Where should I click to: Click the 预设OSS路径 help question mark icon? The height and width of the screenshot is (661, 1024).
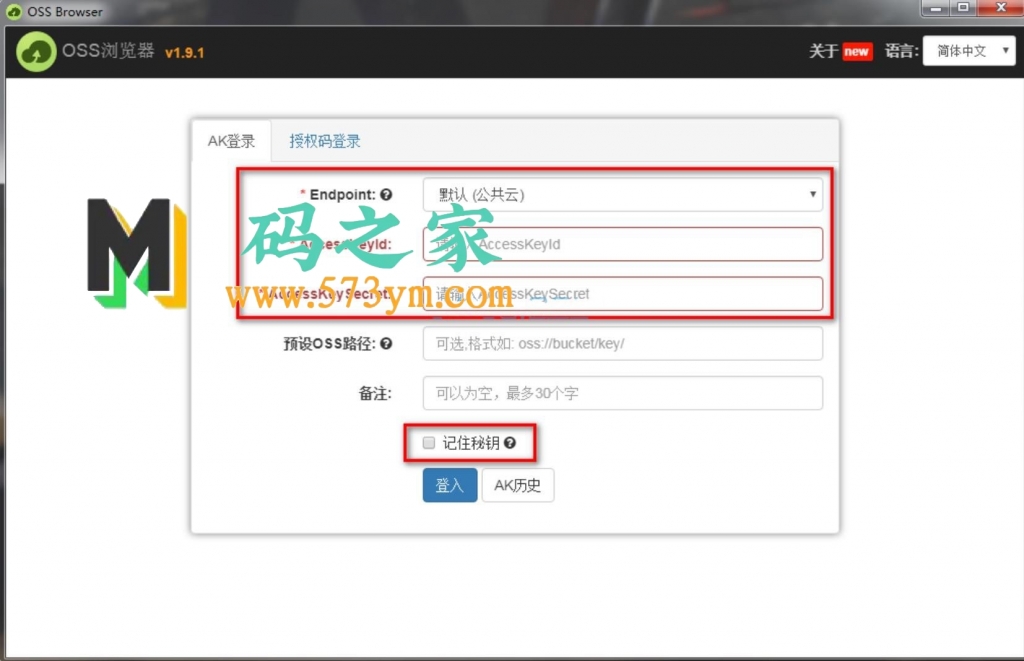pyautogui.click(x=386, y=344)
